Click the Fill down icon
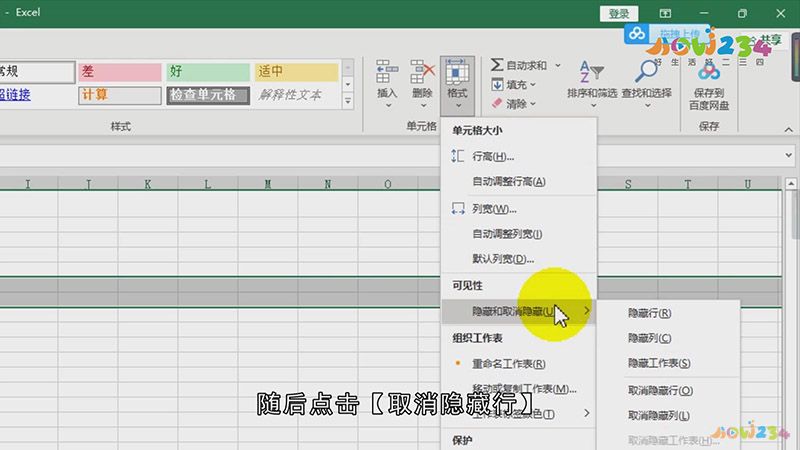800x450 pixels. 497,85
